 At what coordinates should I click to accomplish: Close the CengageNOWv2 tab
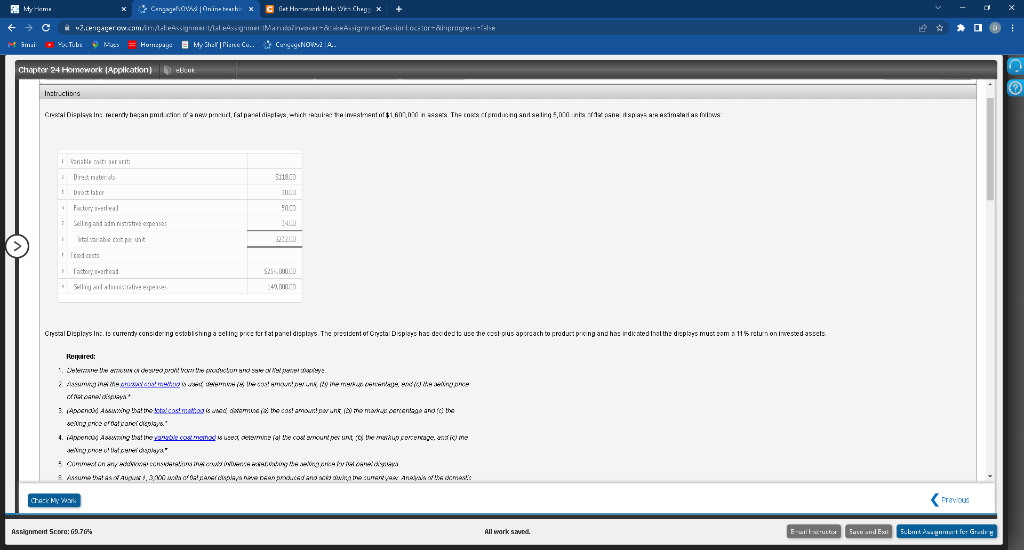pos(251,9)
